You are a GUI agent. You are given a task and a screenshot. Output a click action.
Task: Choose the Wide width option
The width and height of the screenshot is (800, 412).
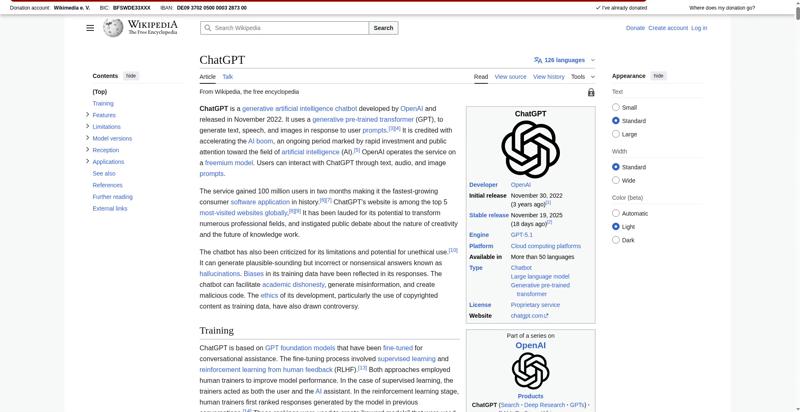[x=616, y=181]
